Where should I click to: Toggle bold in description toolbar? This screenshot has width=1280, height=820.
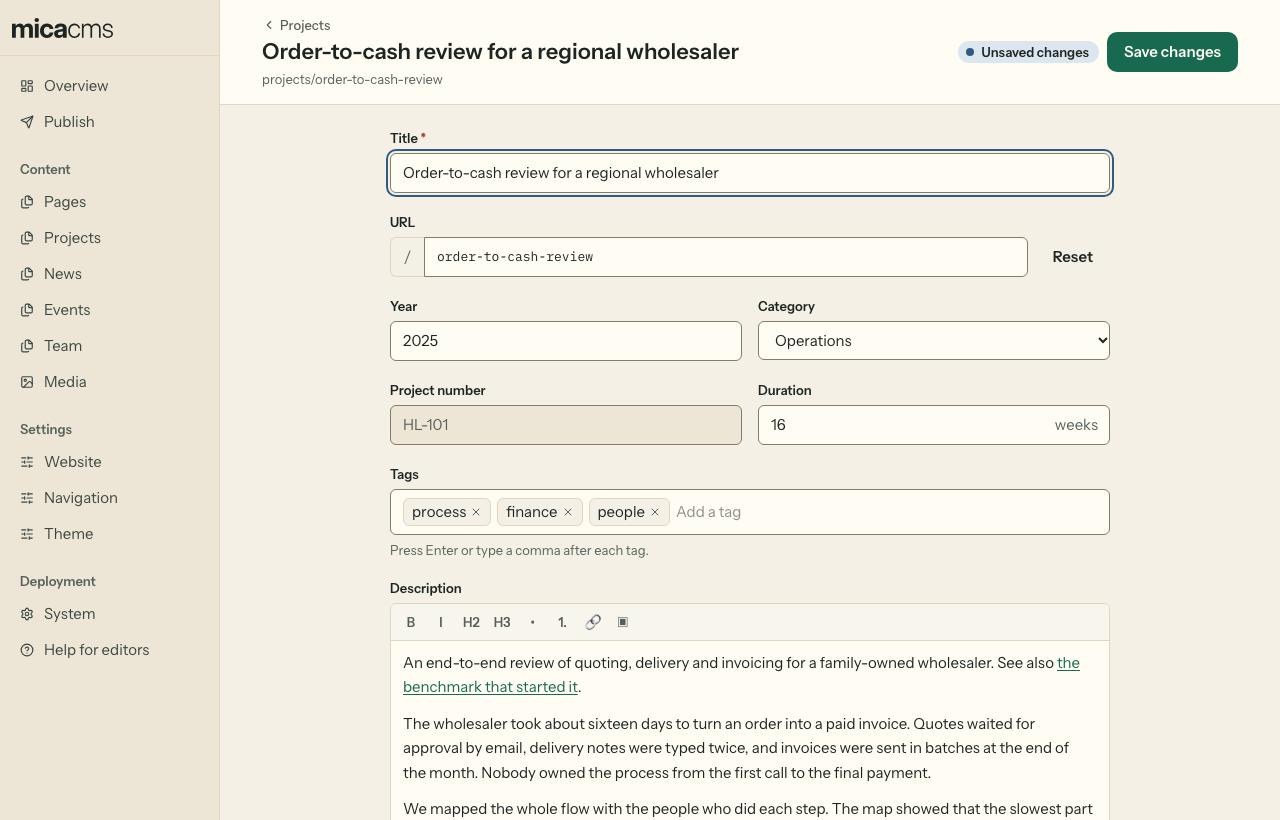(x=411, y=622)
